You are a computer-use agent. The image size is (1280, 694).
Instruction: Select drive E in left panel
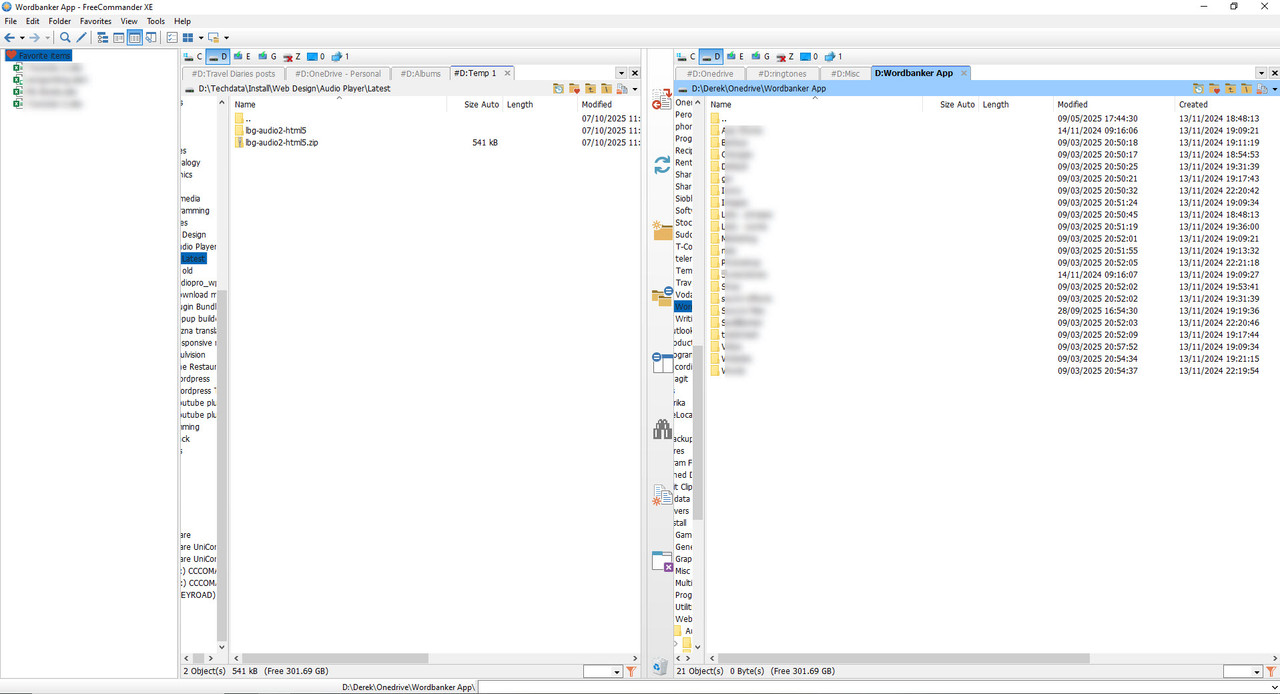point(243,57)
